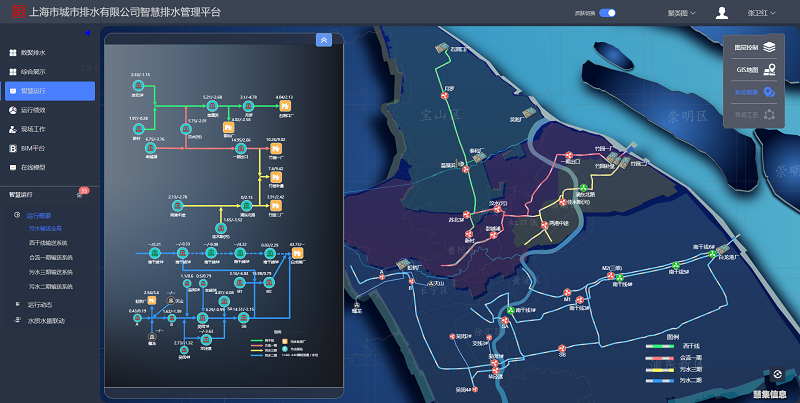Select 合流一期输送系统 in tree
This screenshot has height=403, width=800.
[x=50, y=257]
